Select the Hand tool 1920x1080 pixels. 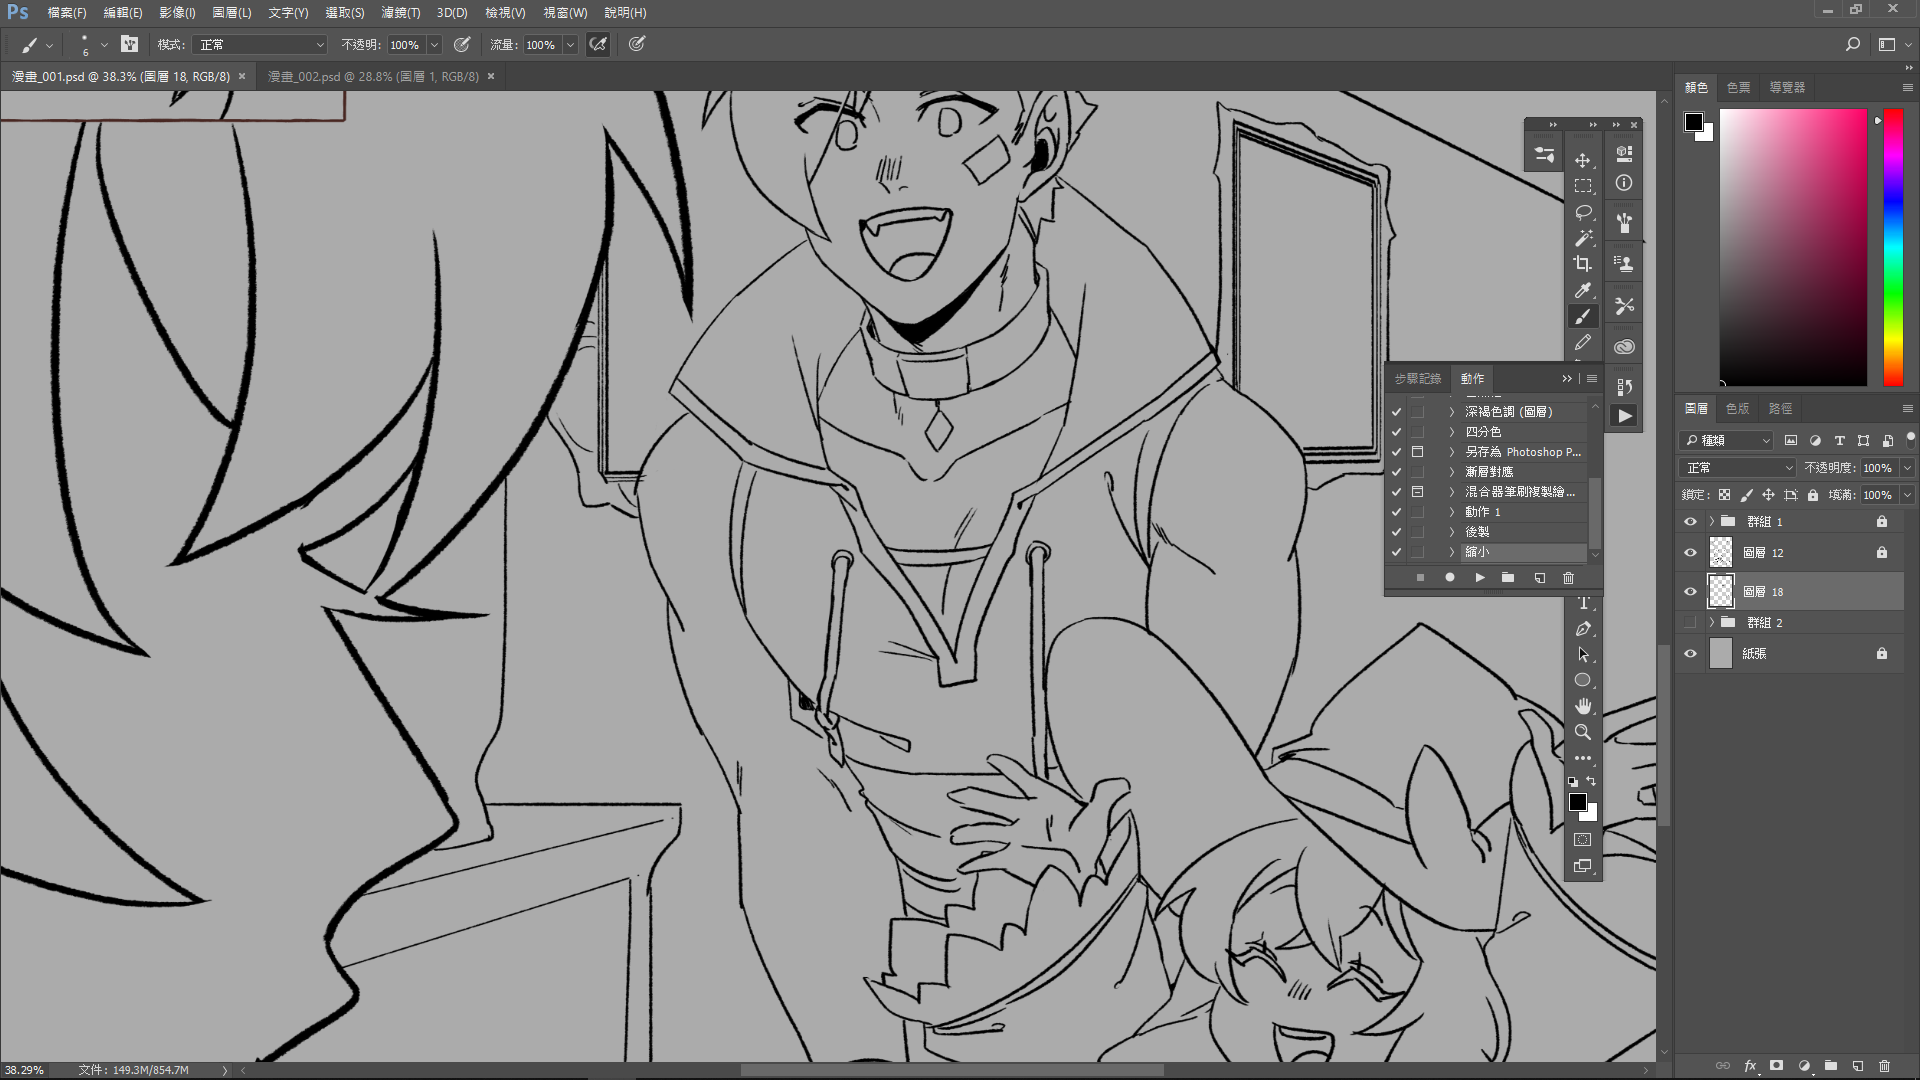(1582, 706)
